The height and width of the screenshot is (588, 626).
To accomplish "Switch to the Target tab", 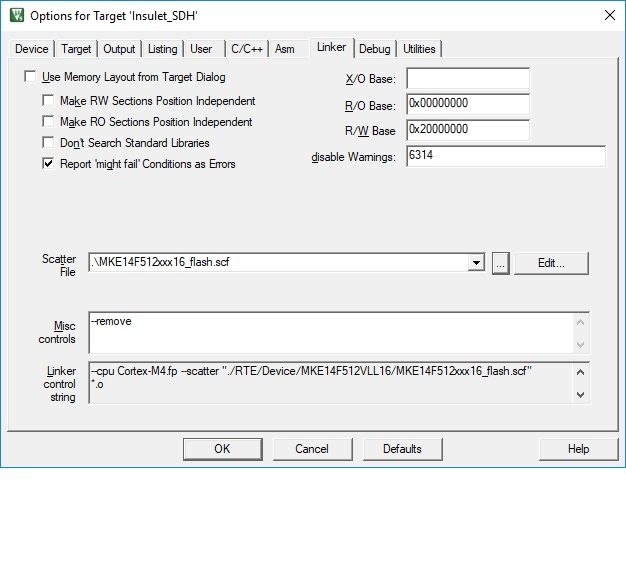I will 76,49.
